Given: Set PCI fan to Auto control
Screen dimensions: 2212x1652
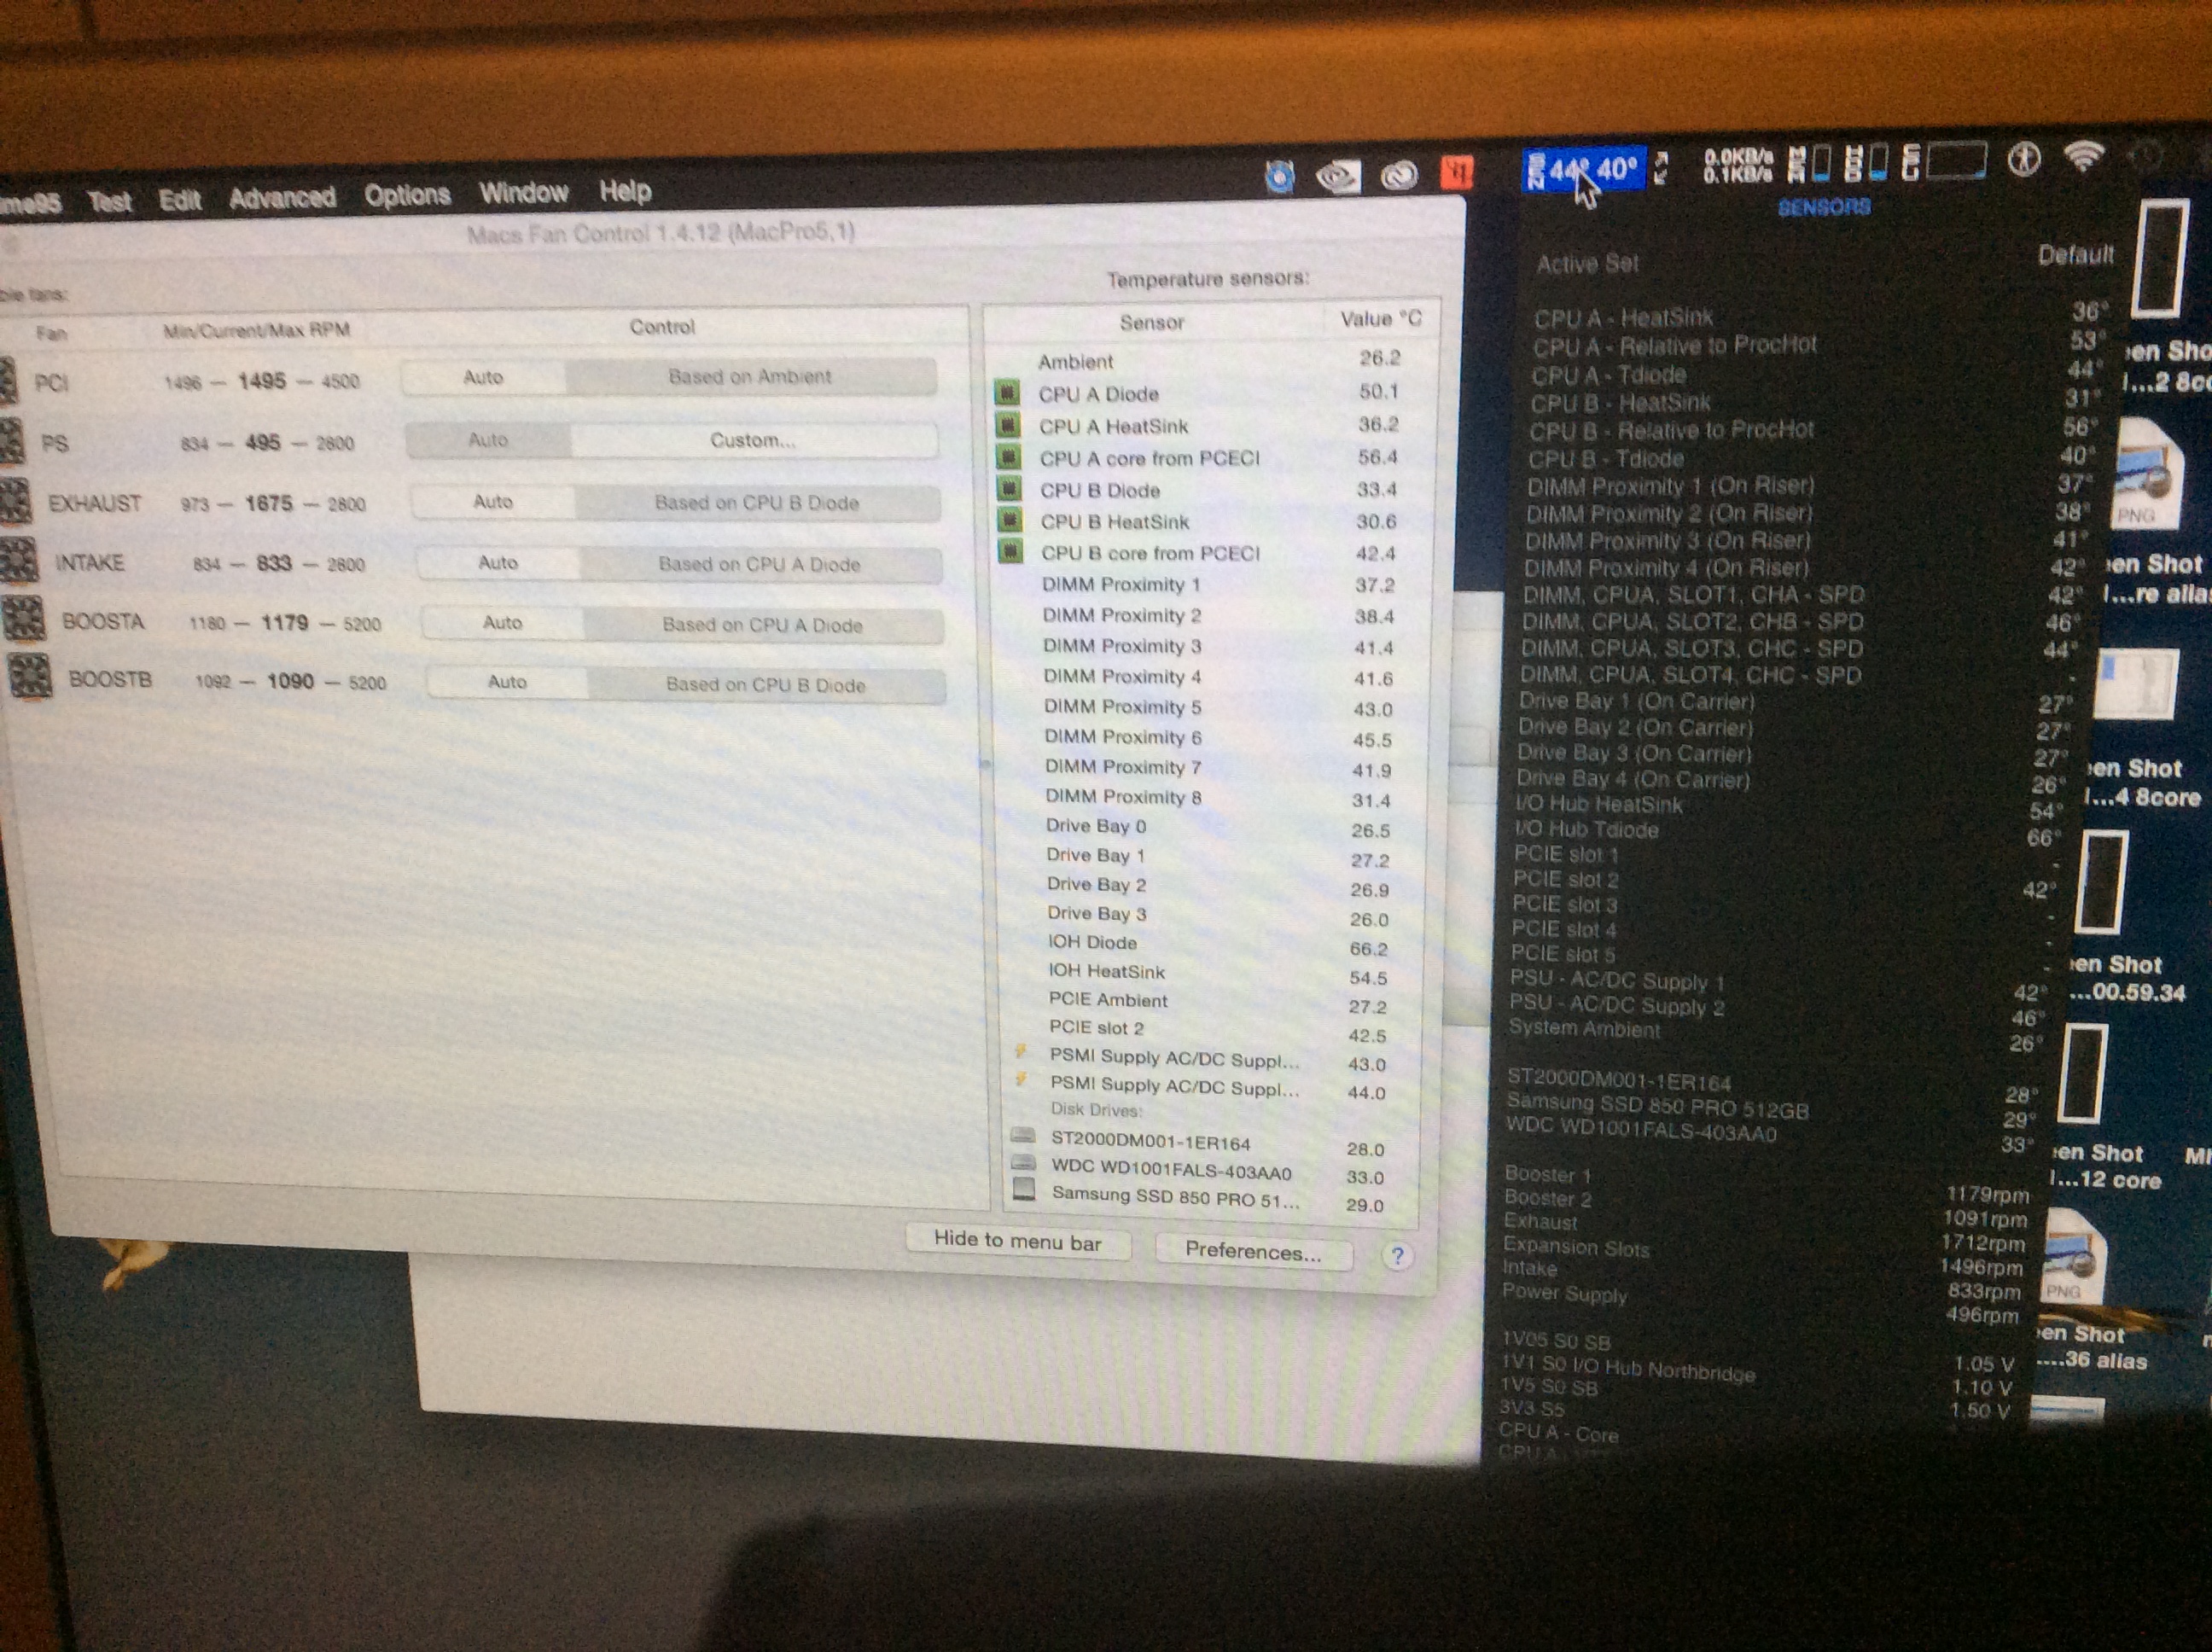Looking at the screenshot, I should [x=483, y=377].
